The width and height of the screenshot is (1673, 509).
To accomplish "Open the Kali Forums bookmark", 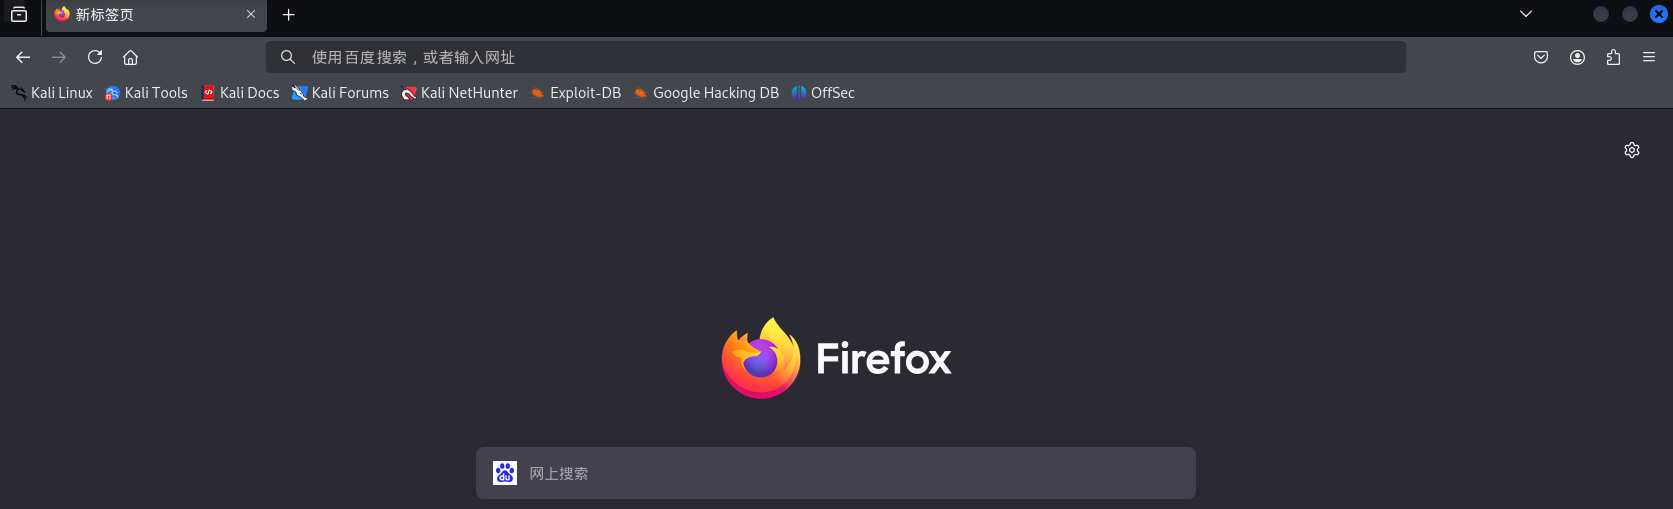I will 340,93.
